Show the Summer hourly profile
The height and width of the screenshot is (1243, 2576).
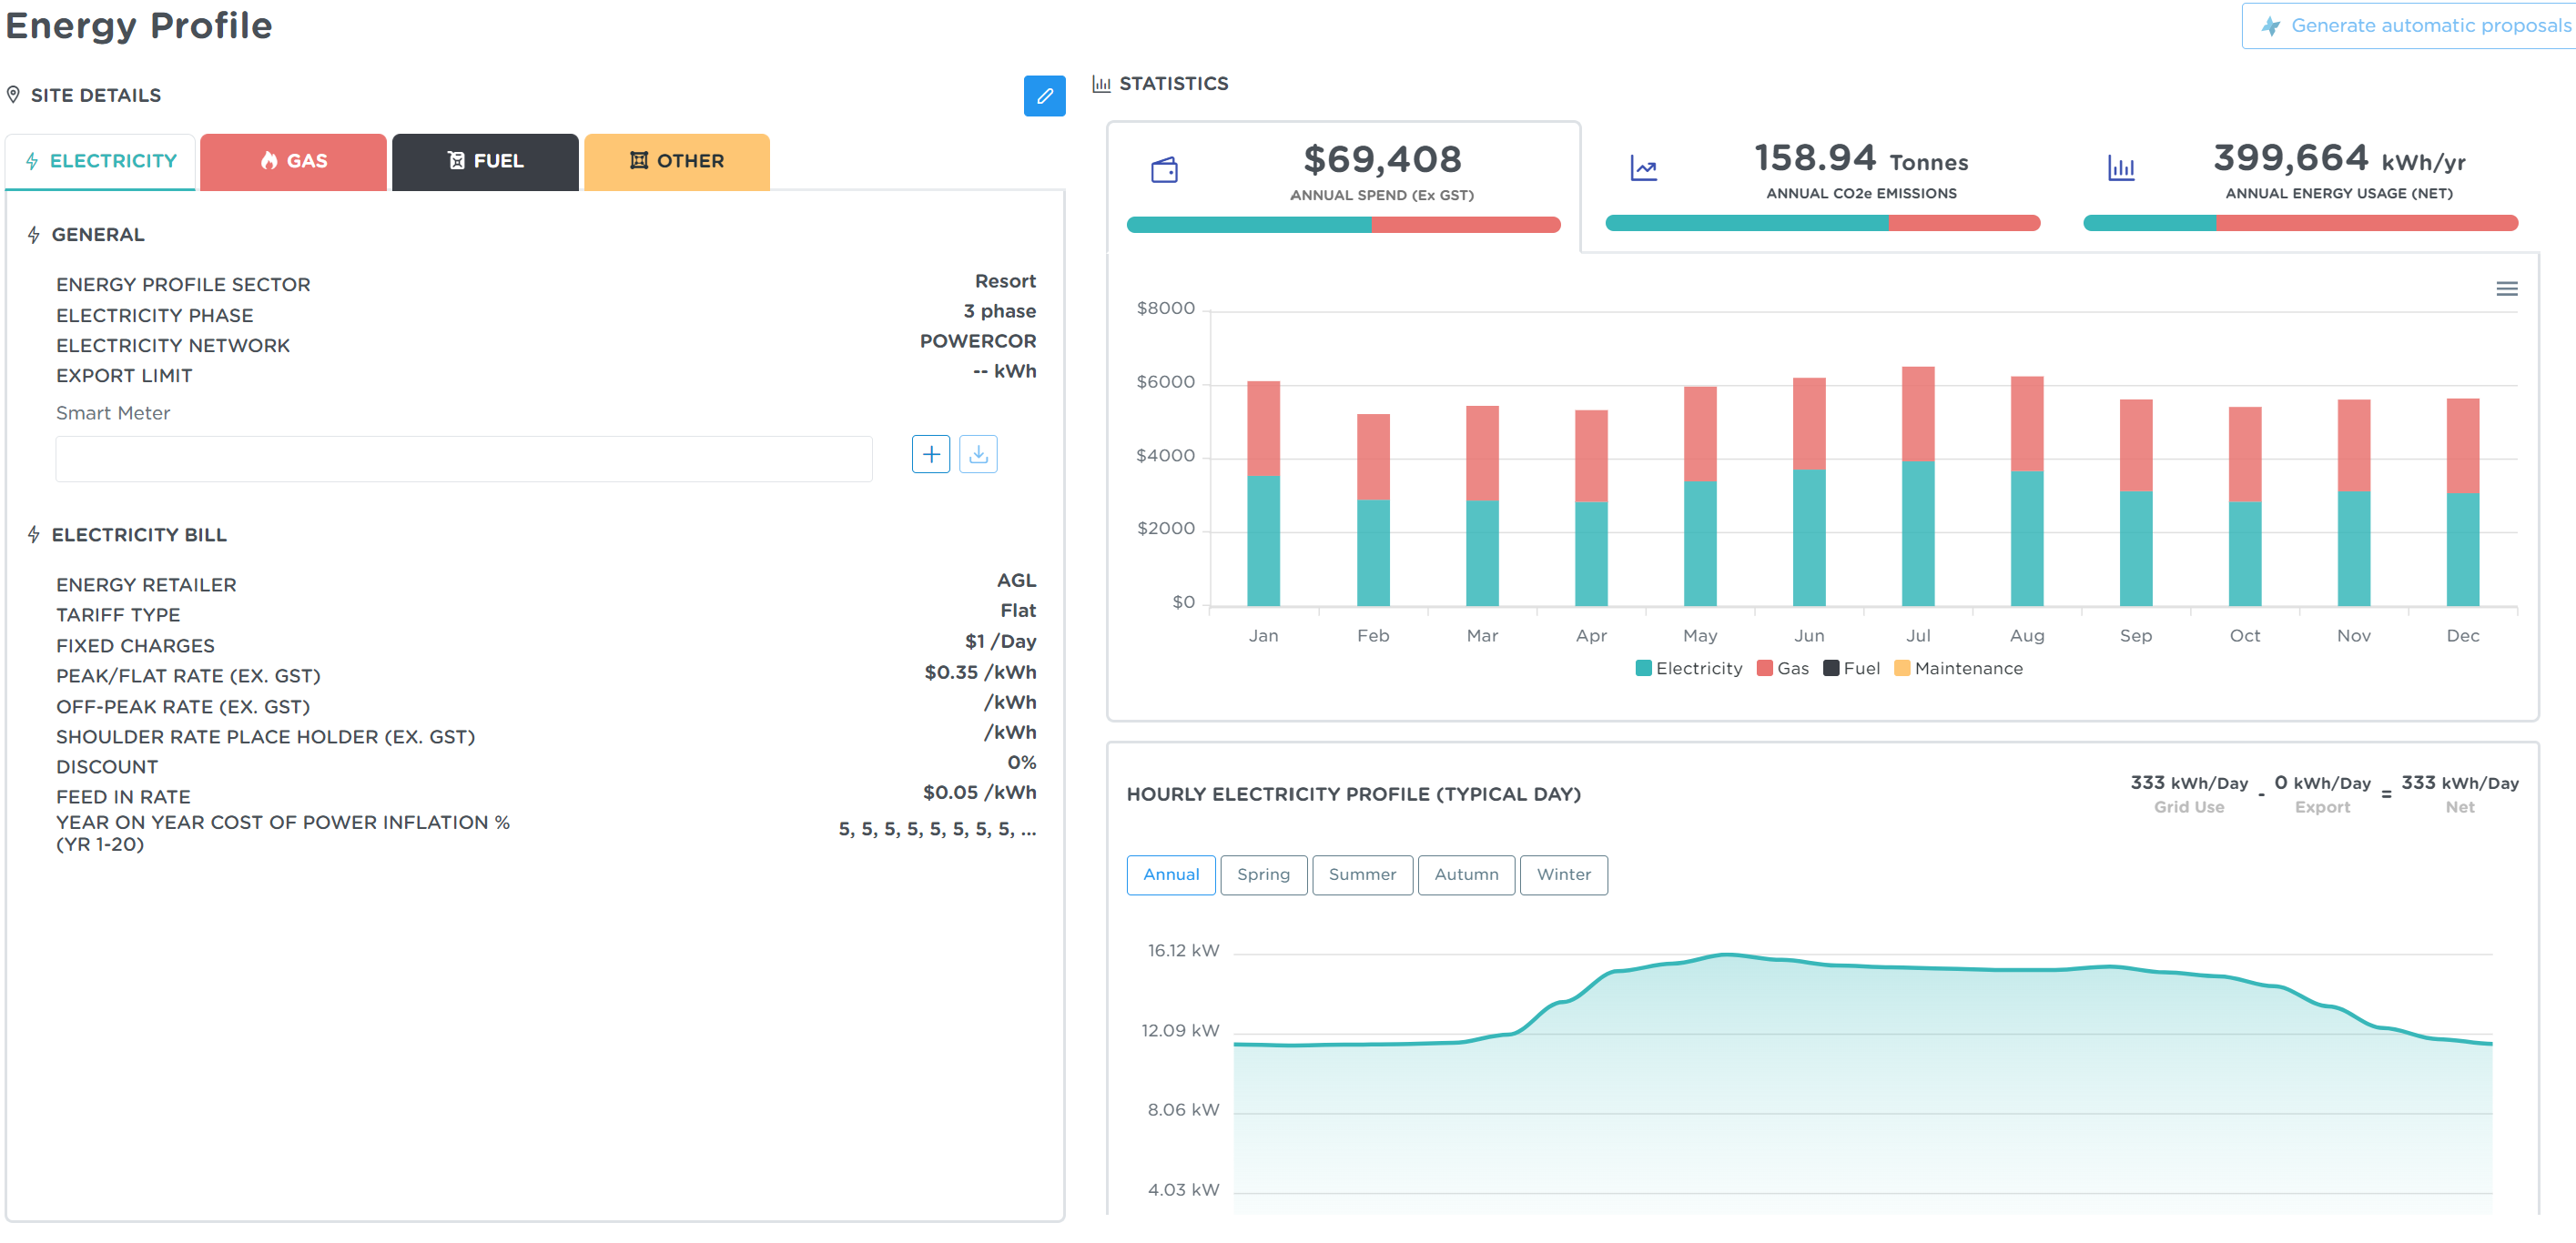pos(1361,874)
